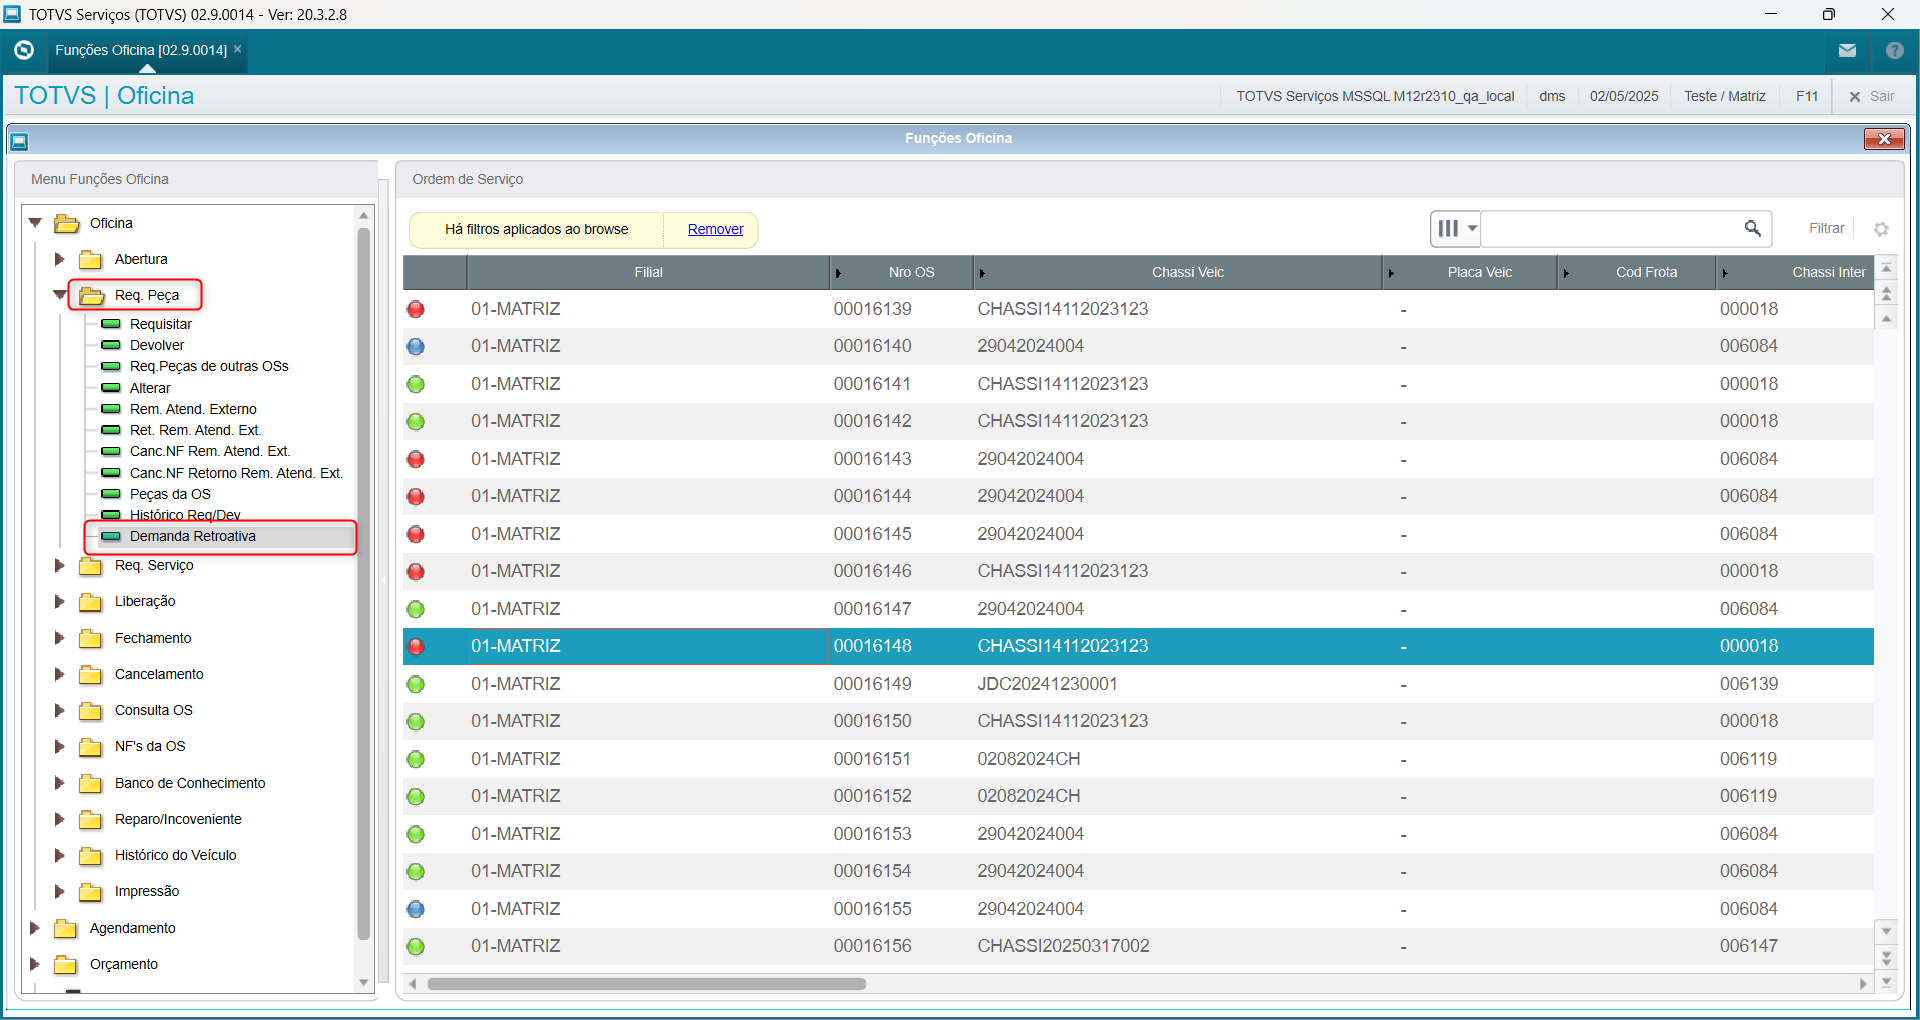Open Canc.NF Rem. Atend. Ext. entry
Image resolution: width=1920 pixels, height=1020 pixels.
pyautogui.click(x=210, y=451)
